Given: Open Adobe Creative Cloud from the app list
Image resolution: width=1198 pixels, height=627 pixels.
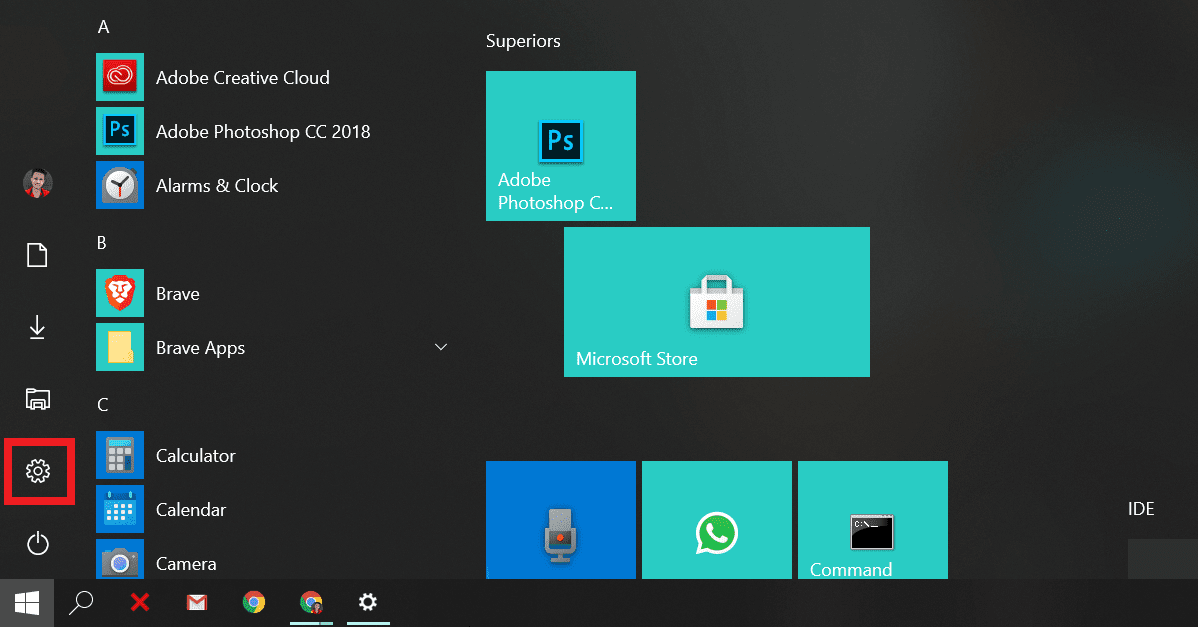Looking at the screenshot, I should click(x=242, y=77).
